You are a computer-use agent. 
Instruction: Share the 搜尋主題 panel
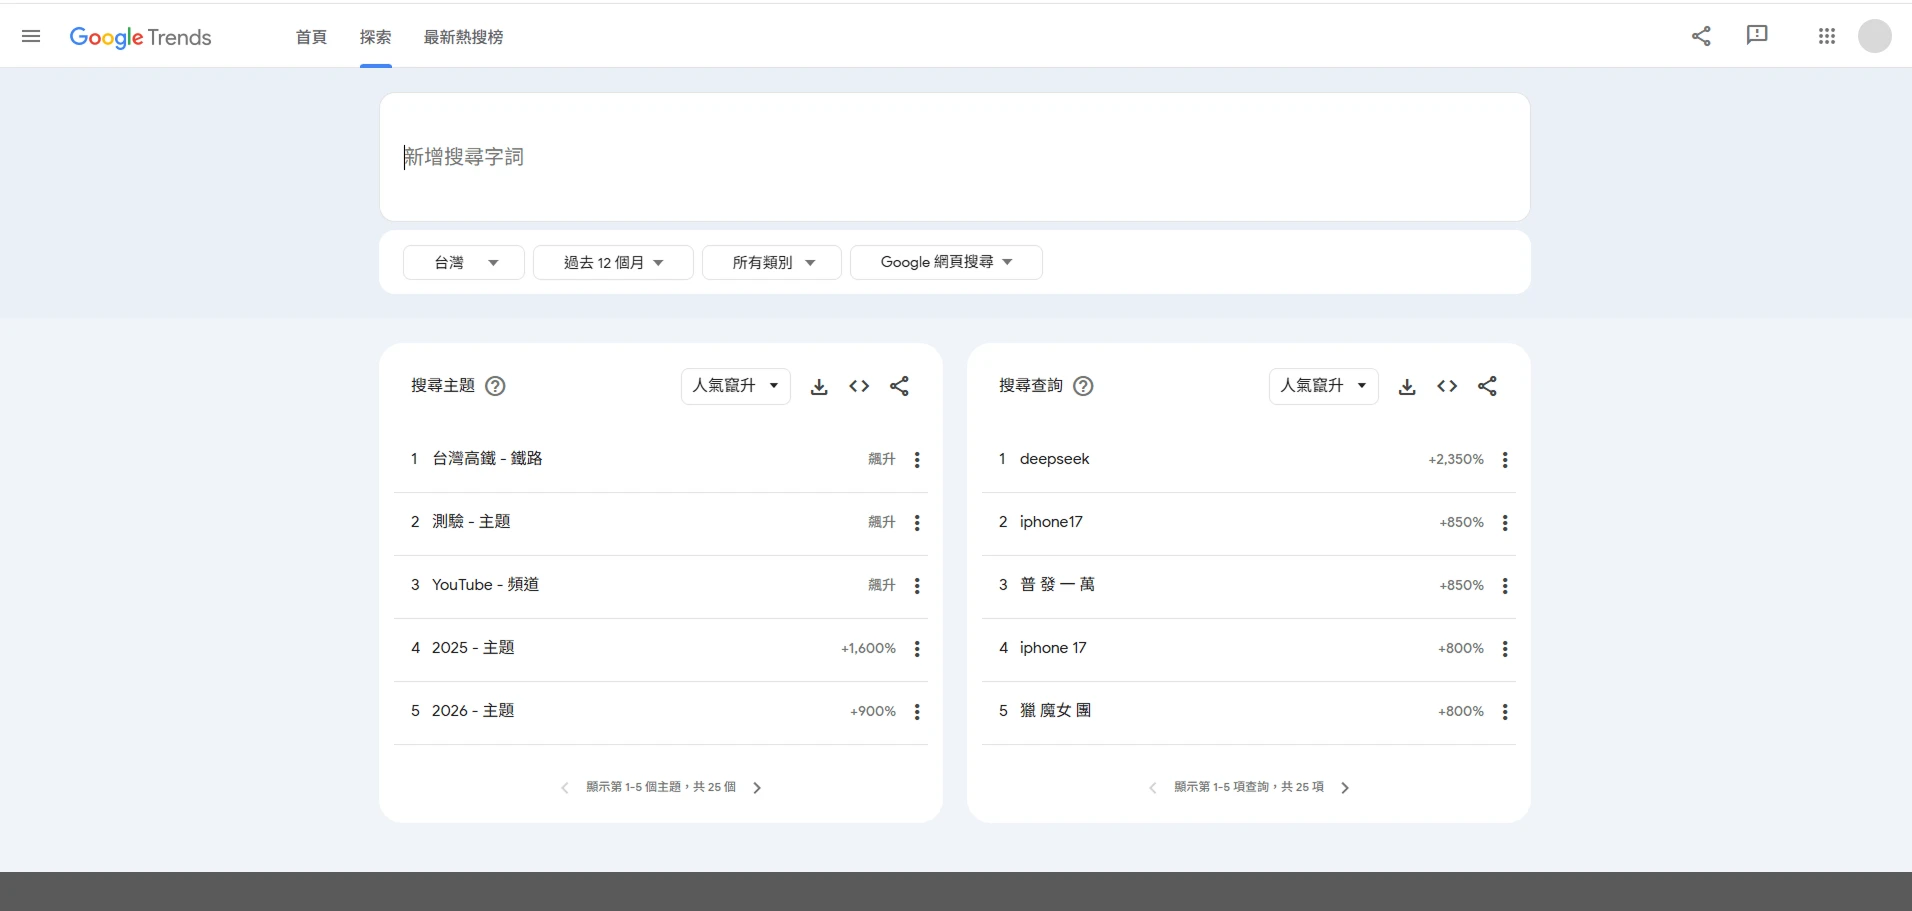coord(898,386)
